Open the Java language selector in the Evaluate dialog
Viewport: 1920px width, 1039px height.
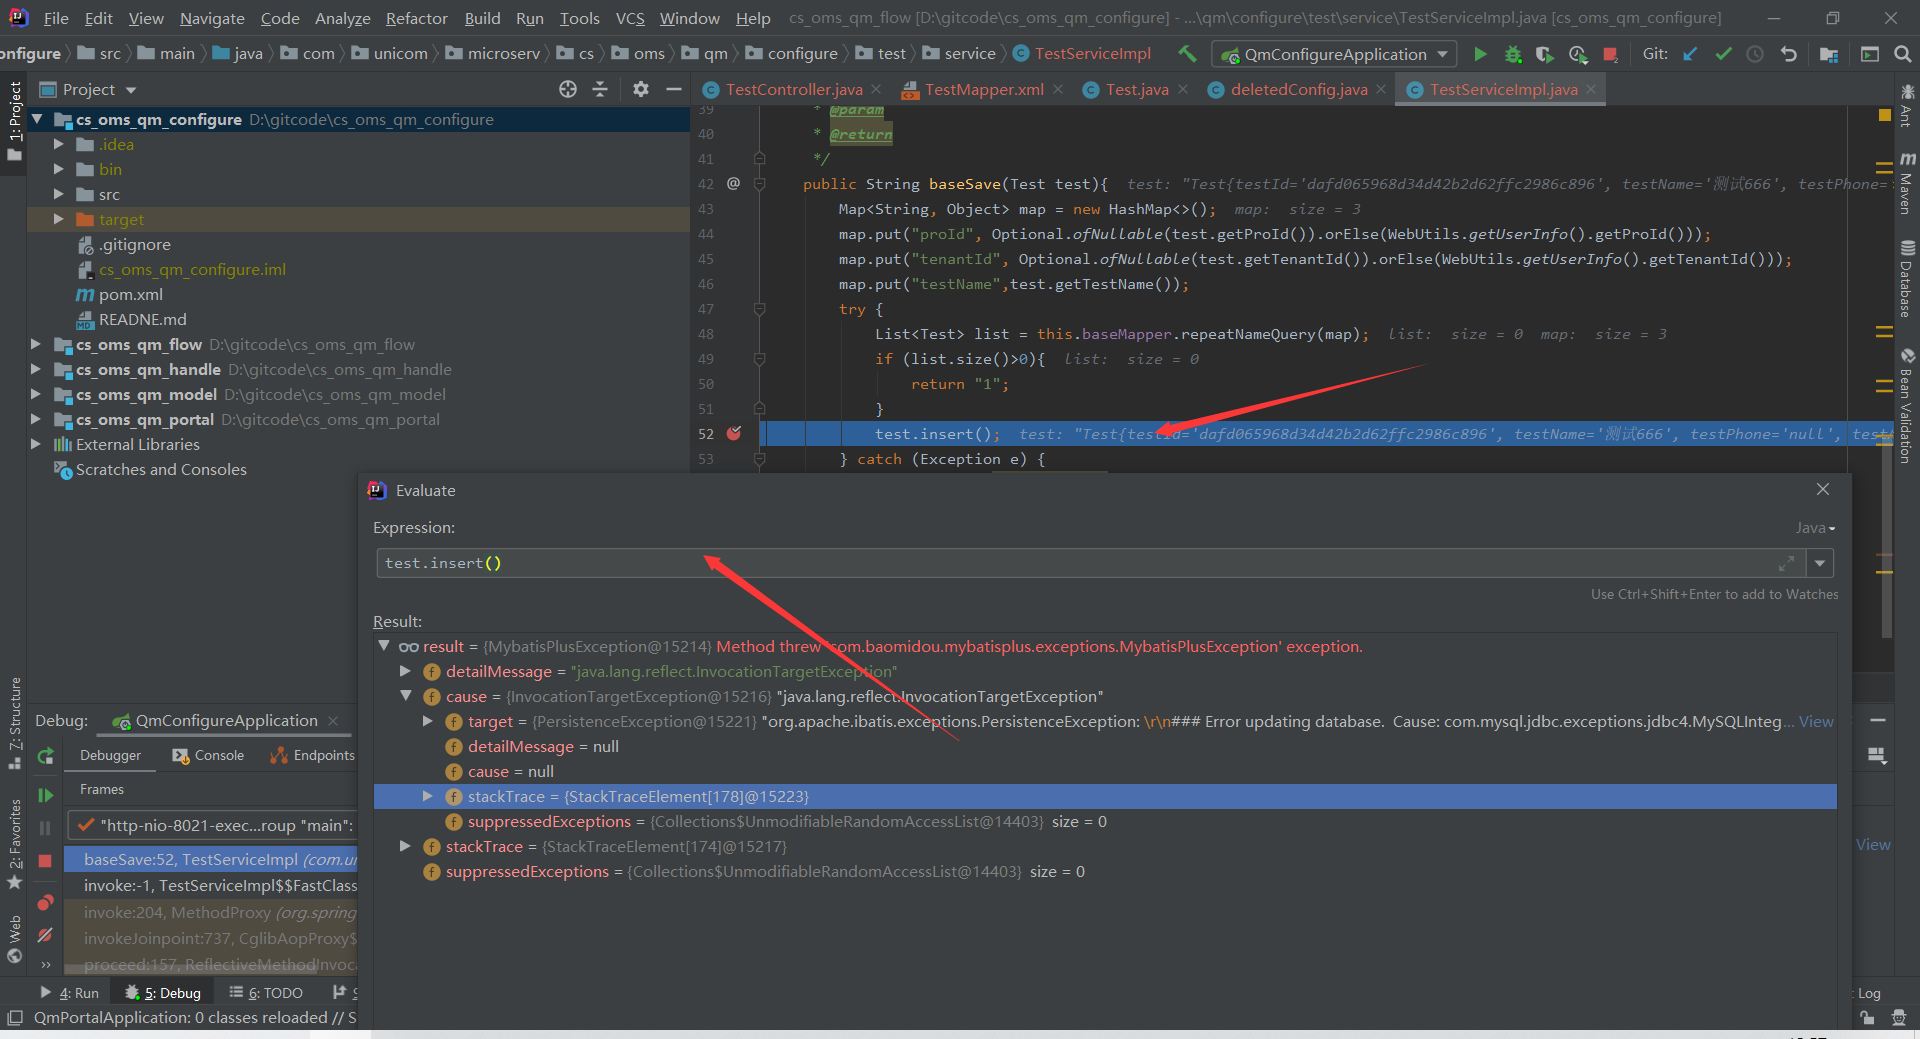(1815, 528)
